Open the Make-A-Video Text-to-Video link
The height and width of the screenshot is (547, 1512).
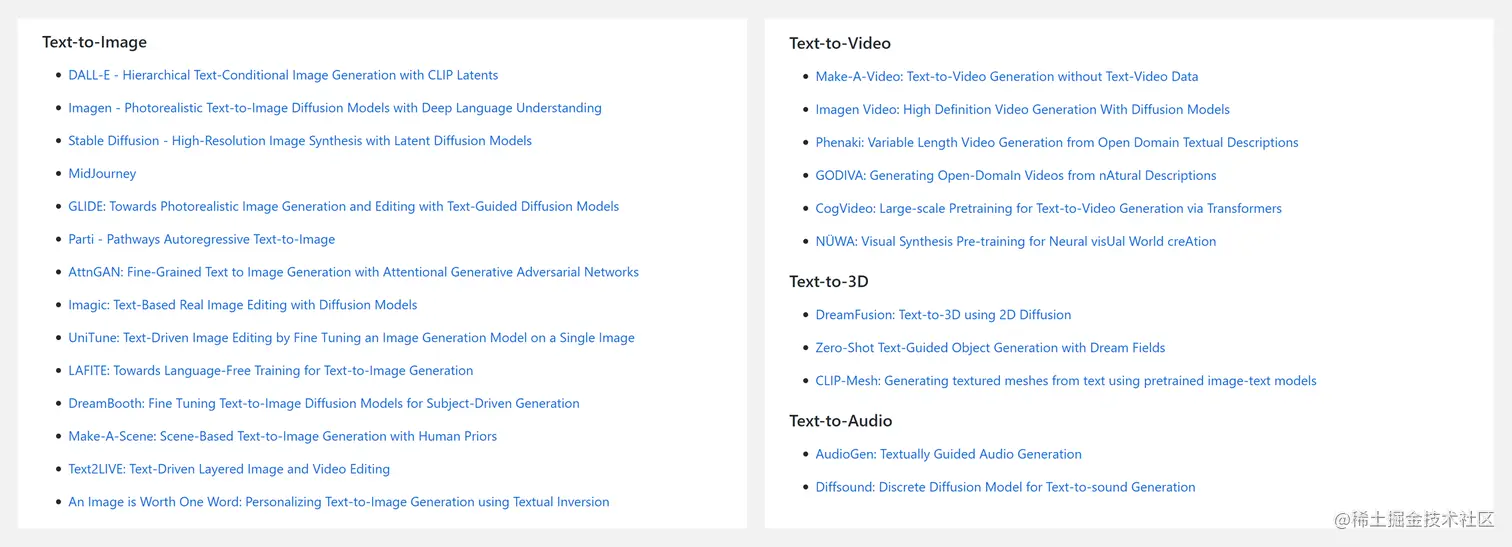point(1007,77)
